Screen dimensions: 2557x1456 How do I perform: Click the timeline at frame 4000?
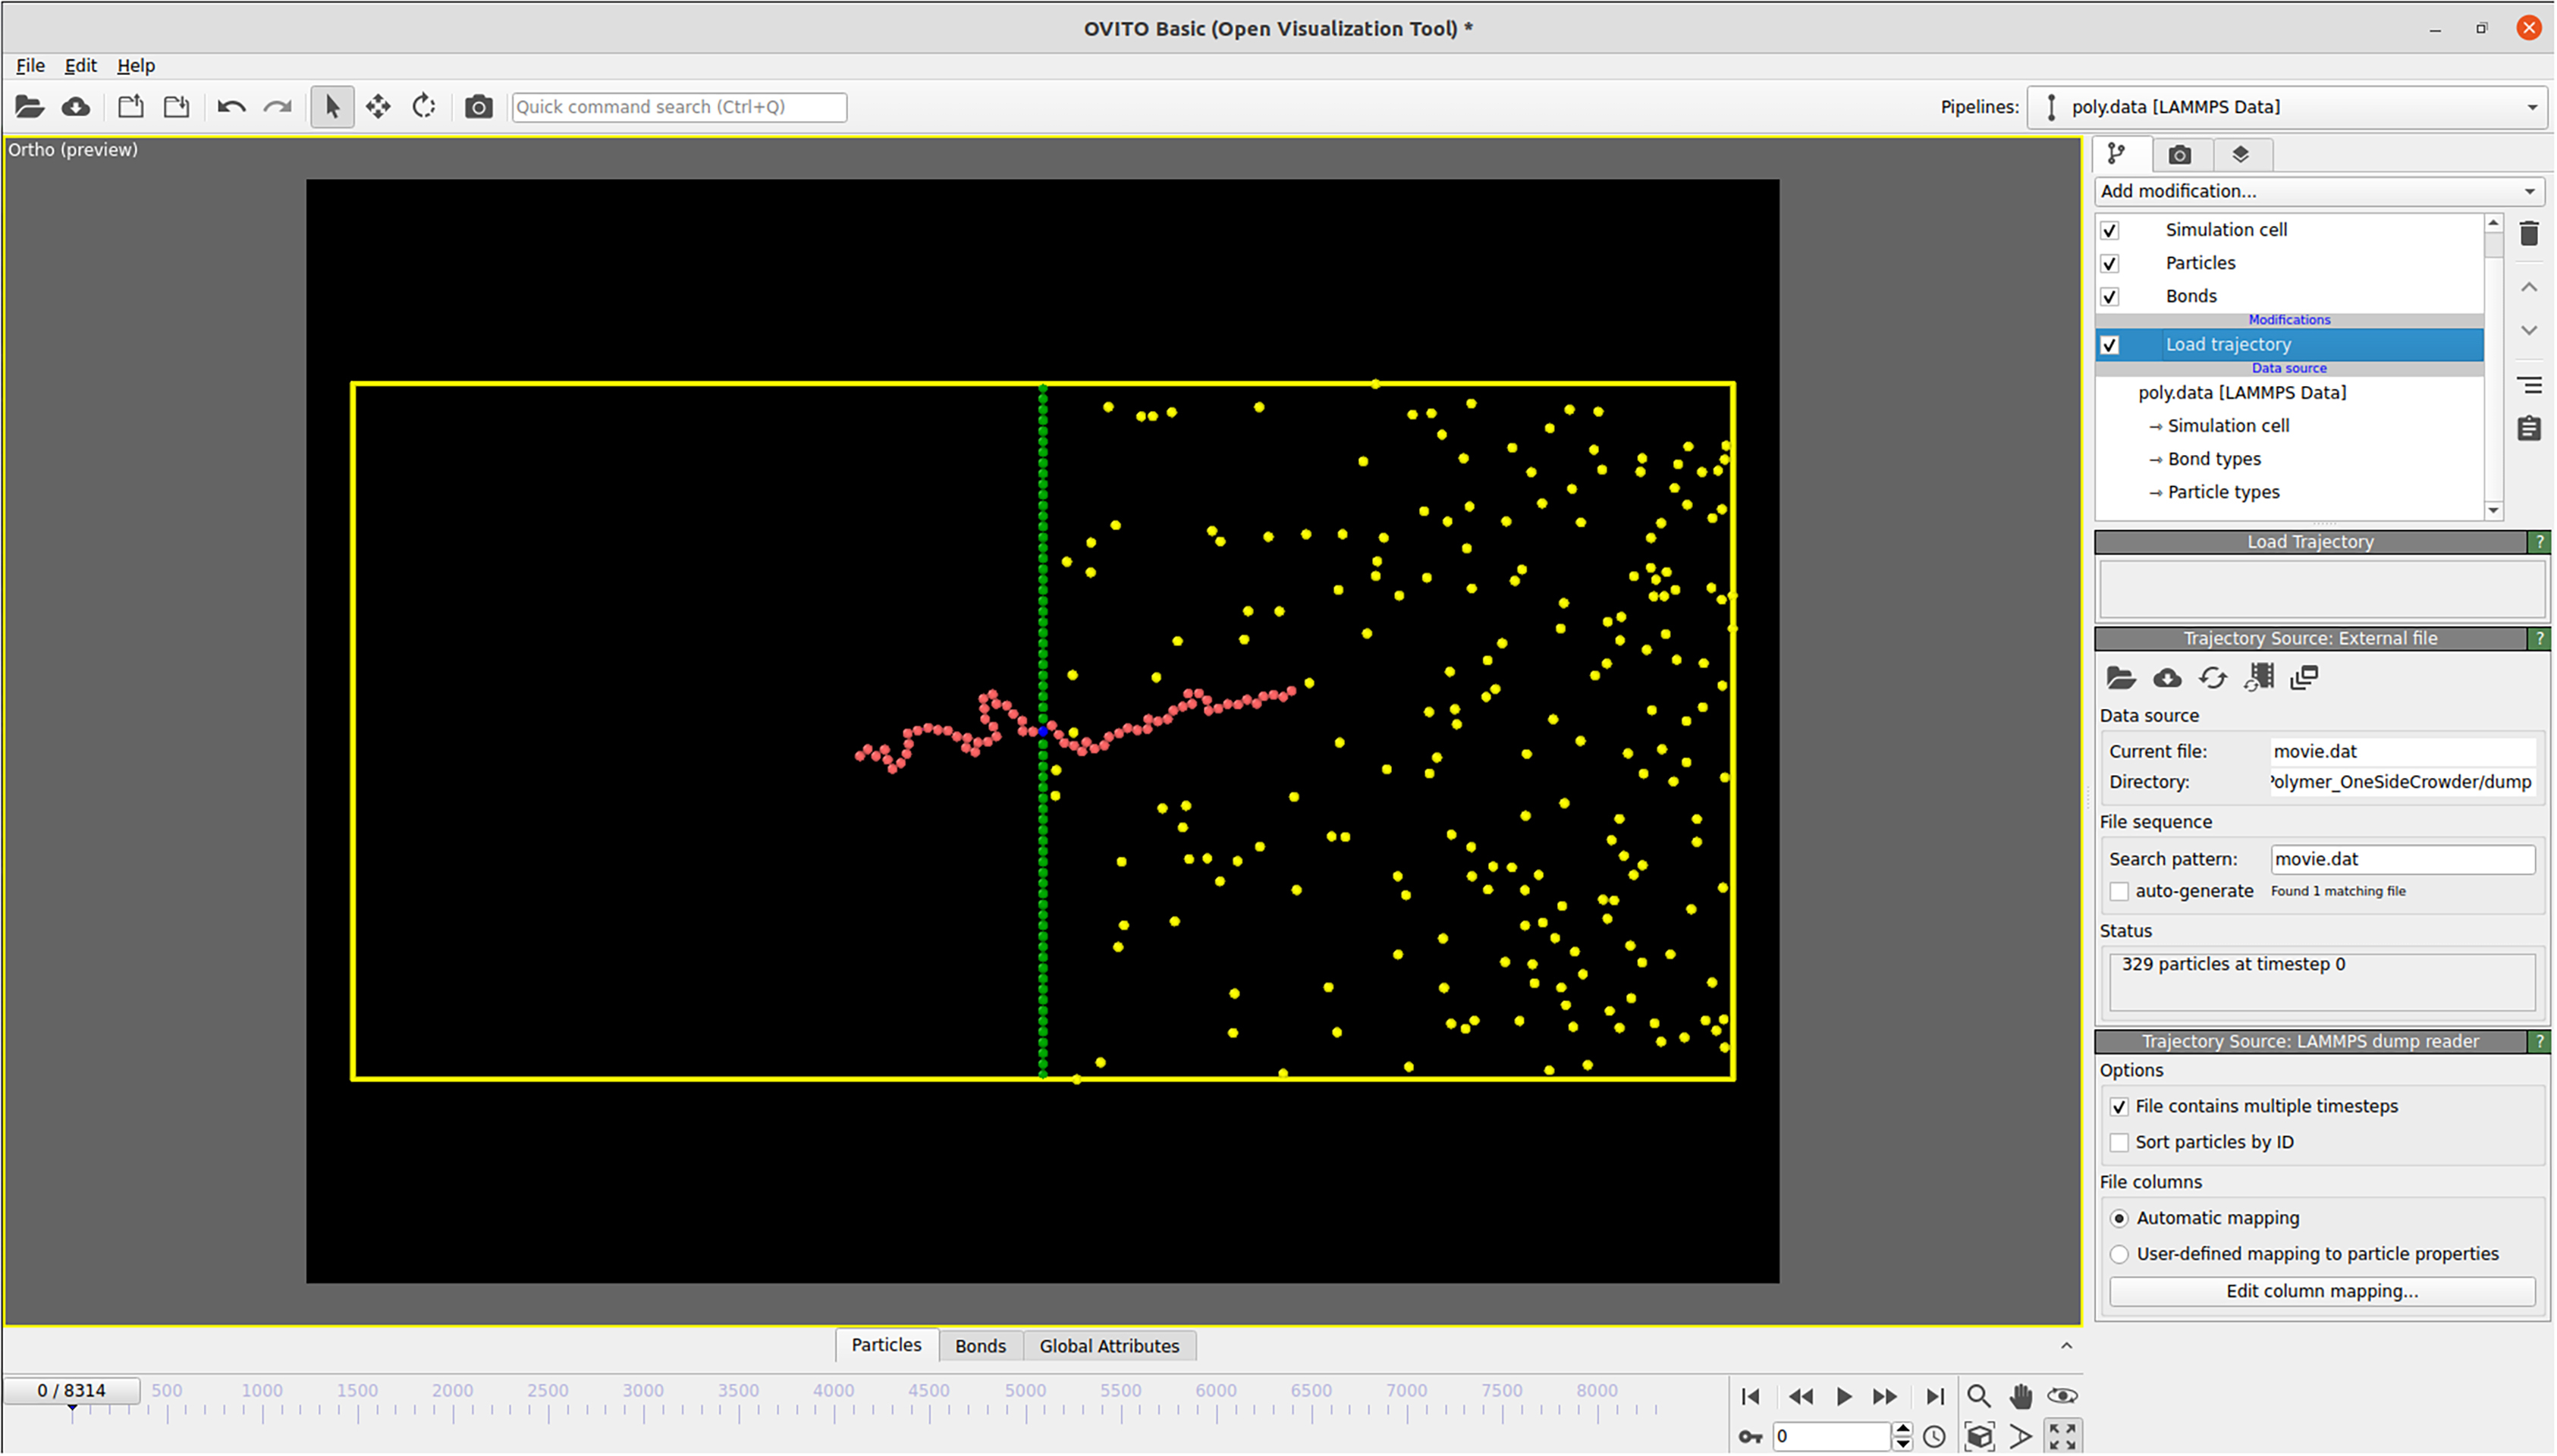[835, 1410]
